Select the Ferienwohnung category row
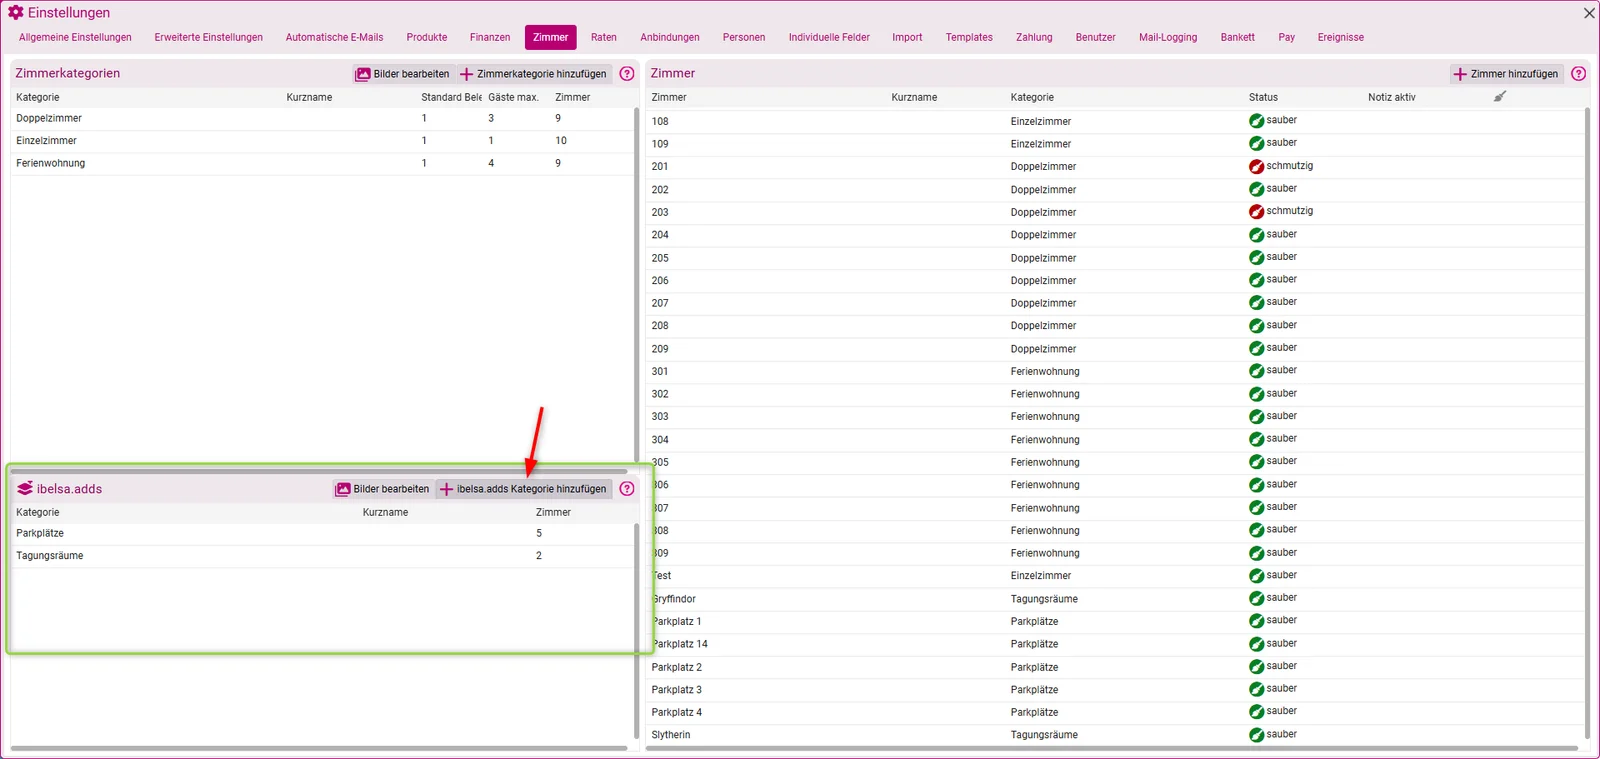Image resolution: width=1600 pixels, height=759 pixels. (322, 164)
